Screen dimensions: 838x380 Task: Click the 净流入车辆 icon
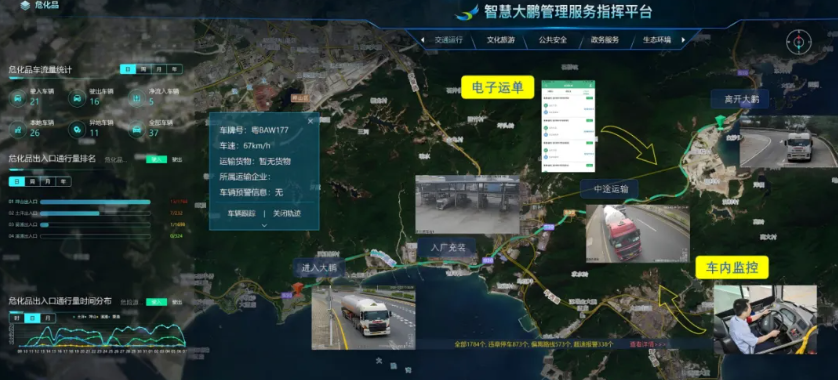[137, 98]
